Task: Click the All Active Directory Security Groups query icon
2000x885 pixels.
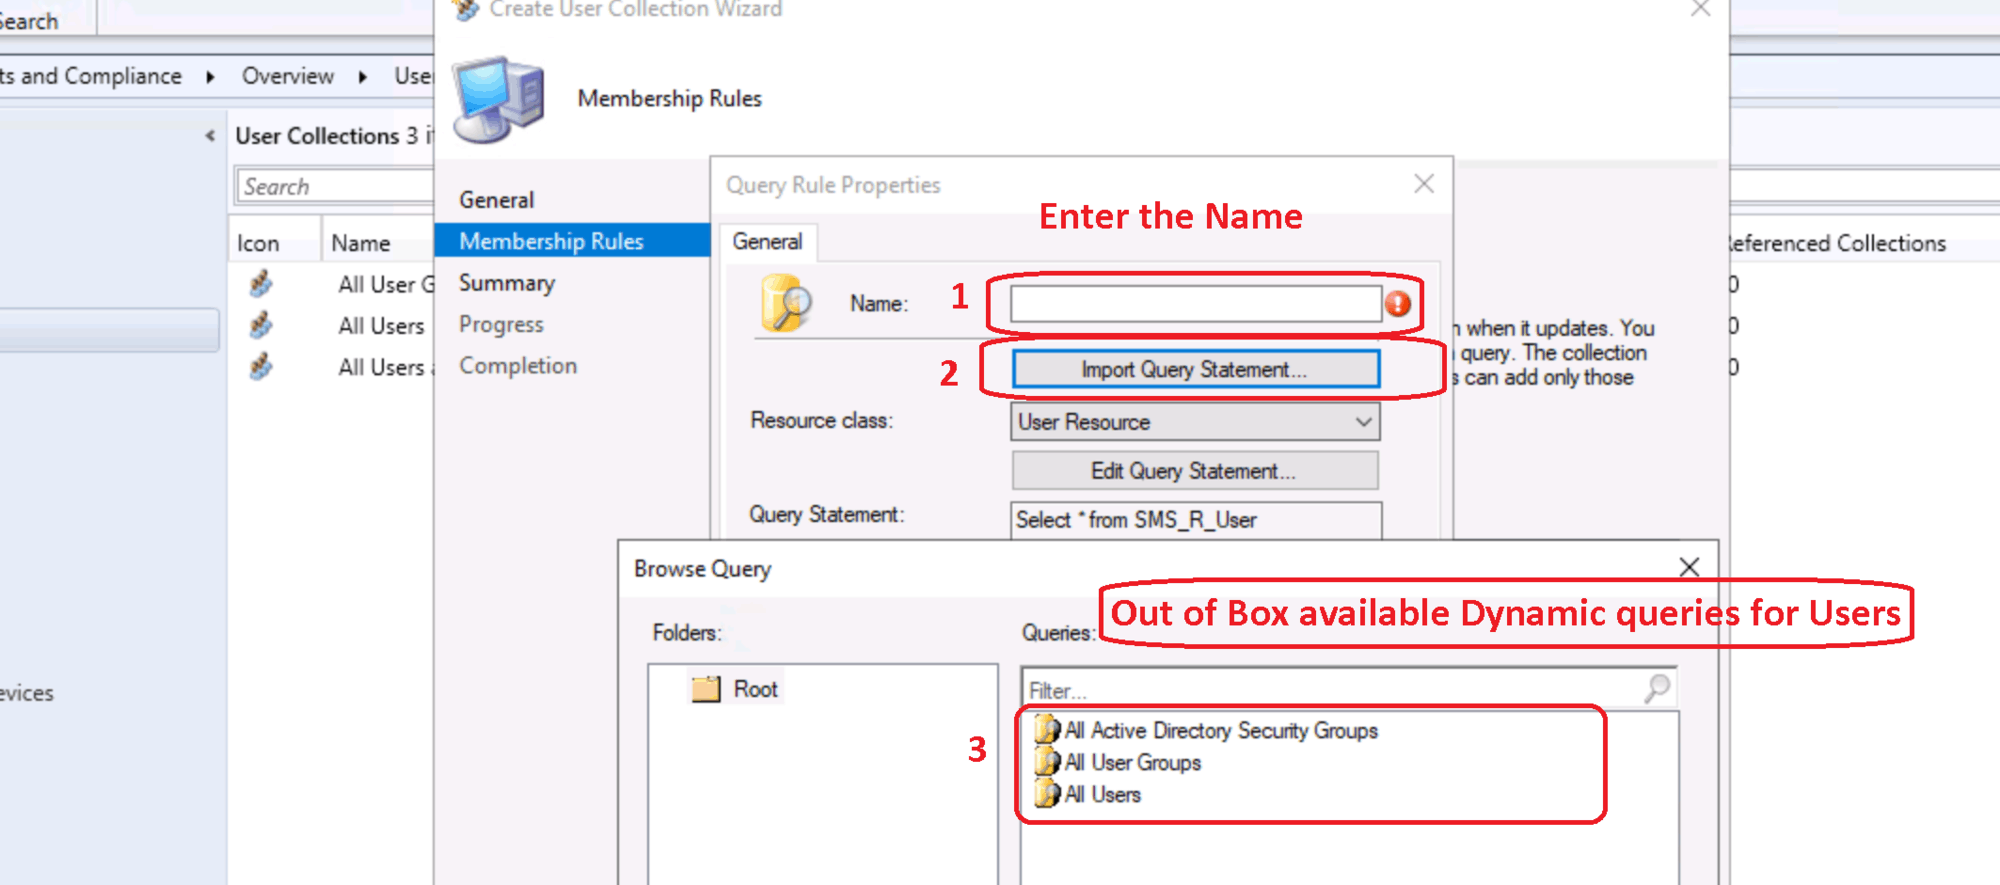Action: coord(1047,730)
